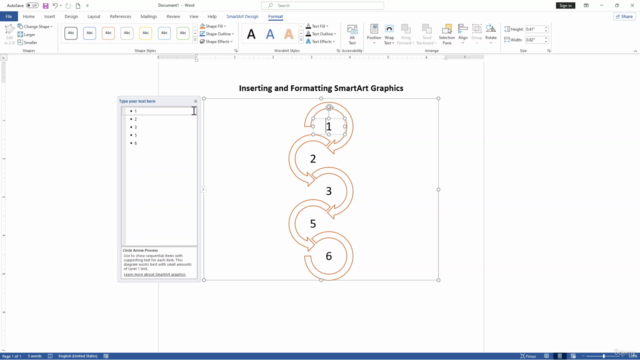Click the zoom slider handle

(x=604, y=356)
